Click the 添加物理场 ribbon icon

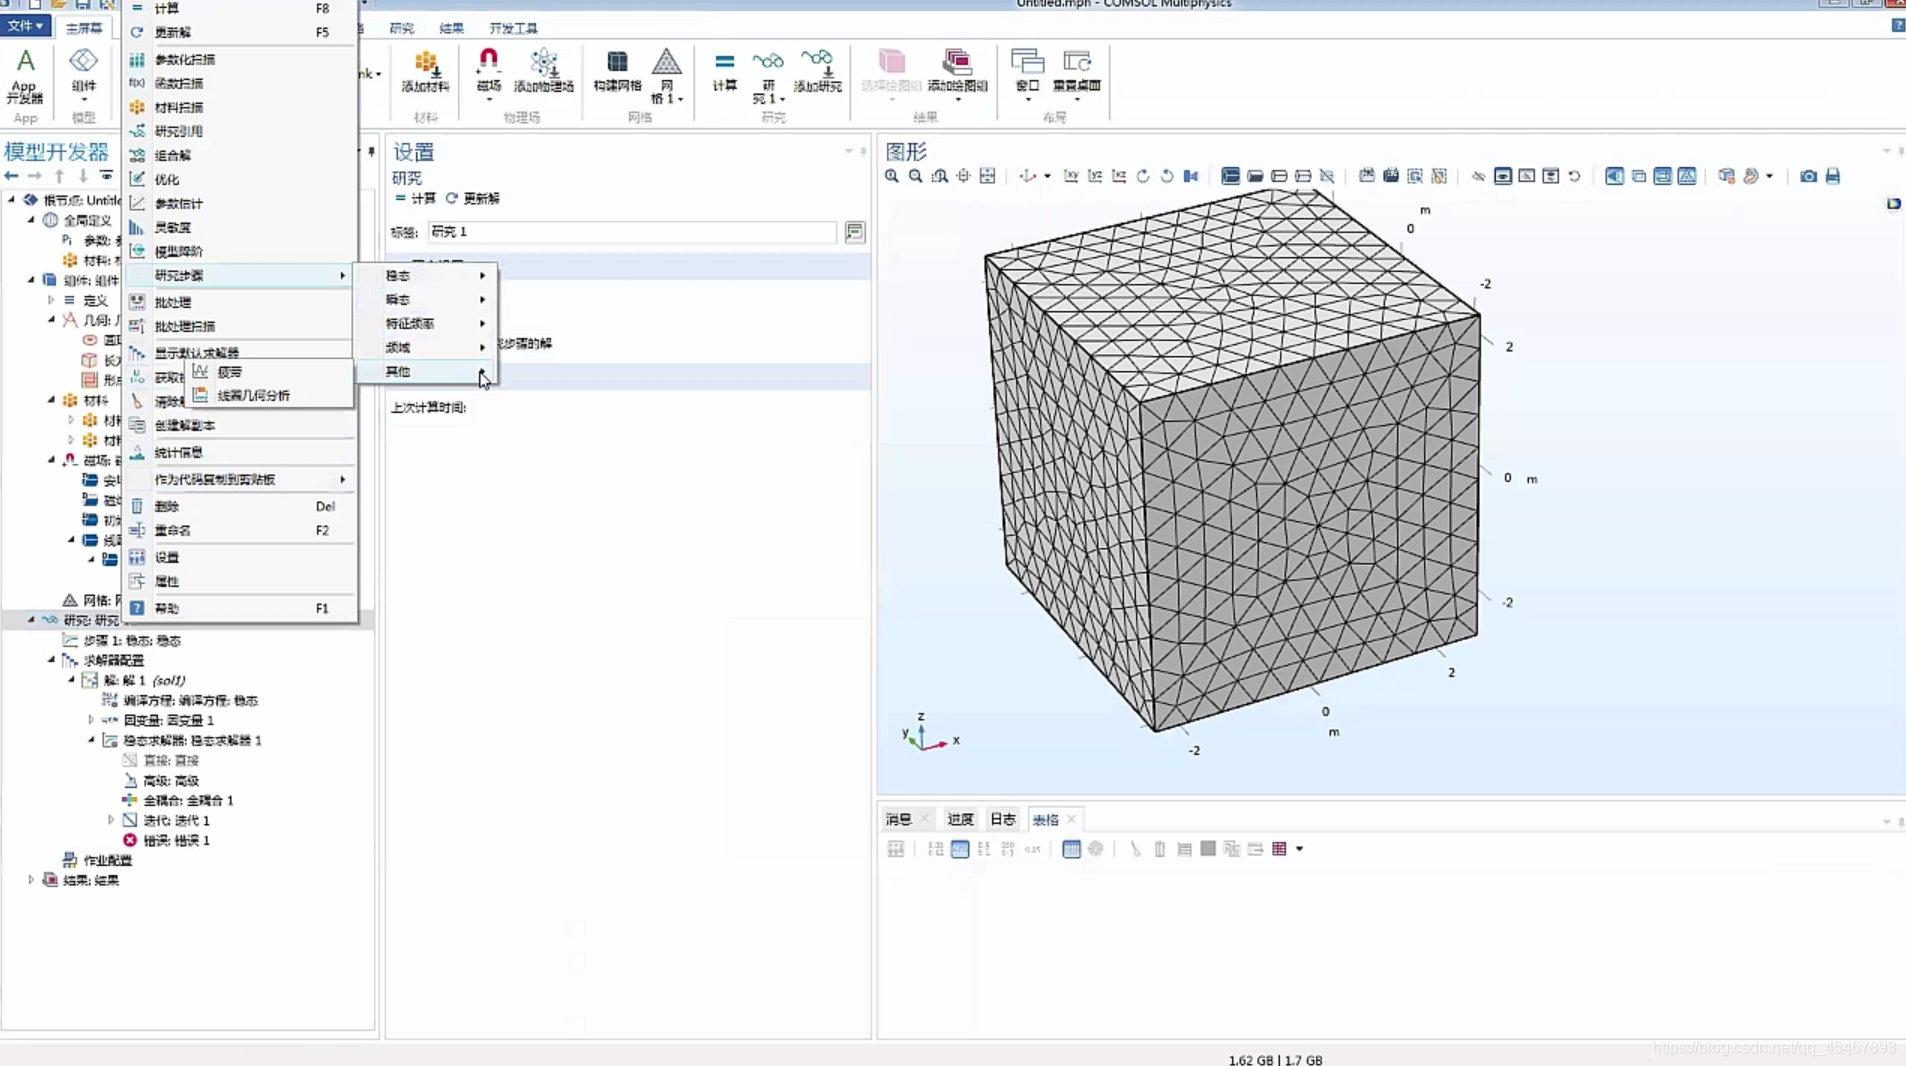(543, 71)
